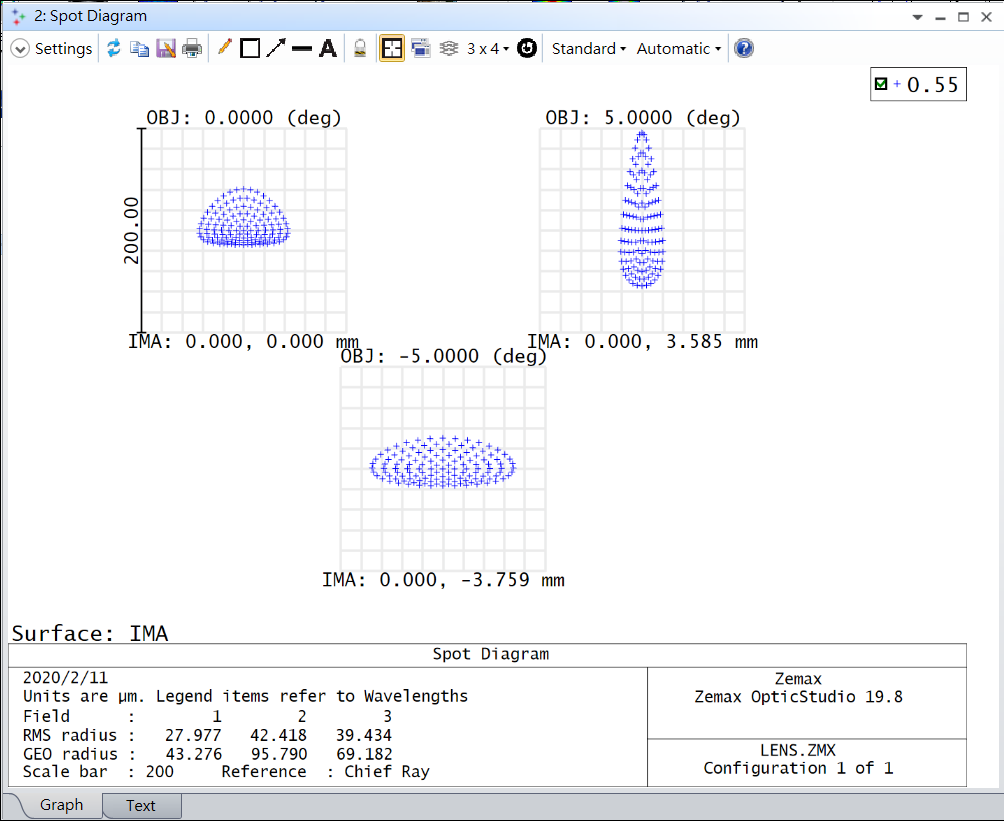This screenshot has width=1004, height=821.
Task: Choose the rectangle drawing tool
Action: (x=250, y=48)
